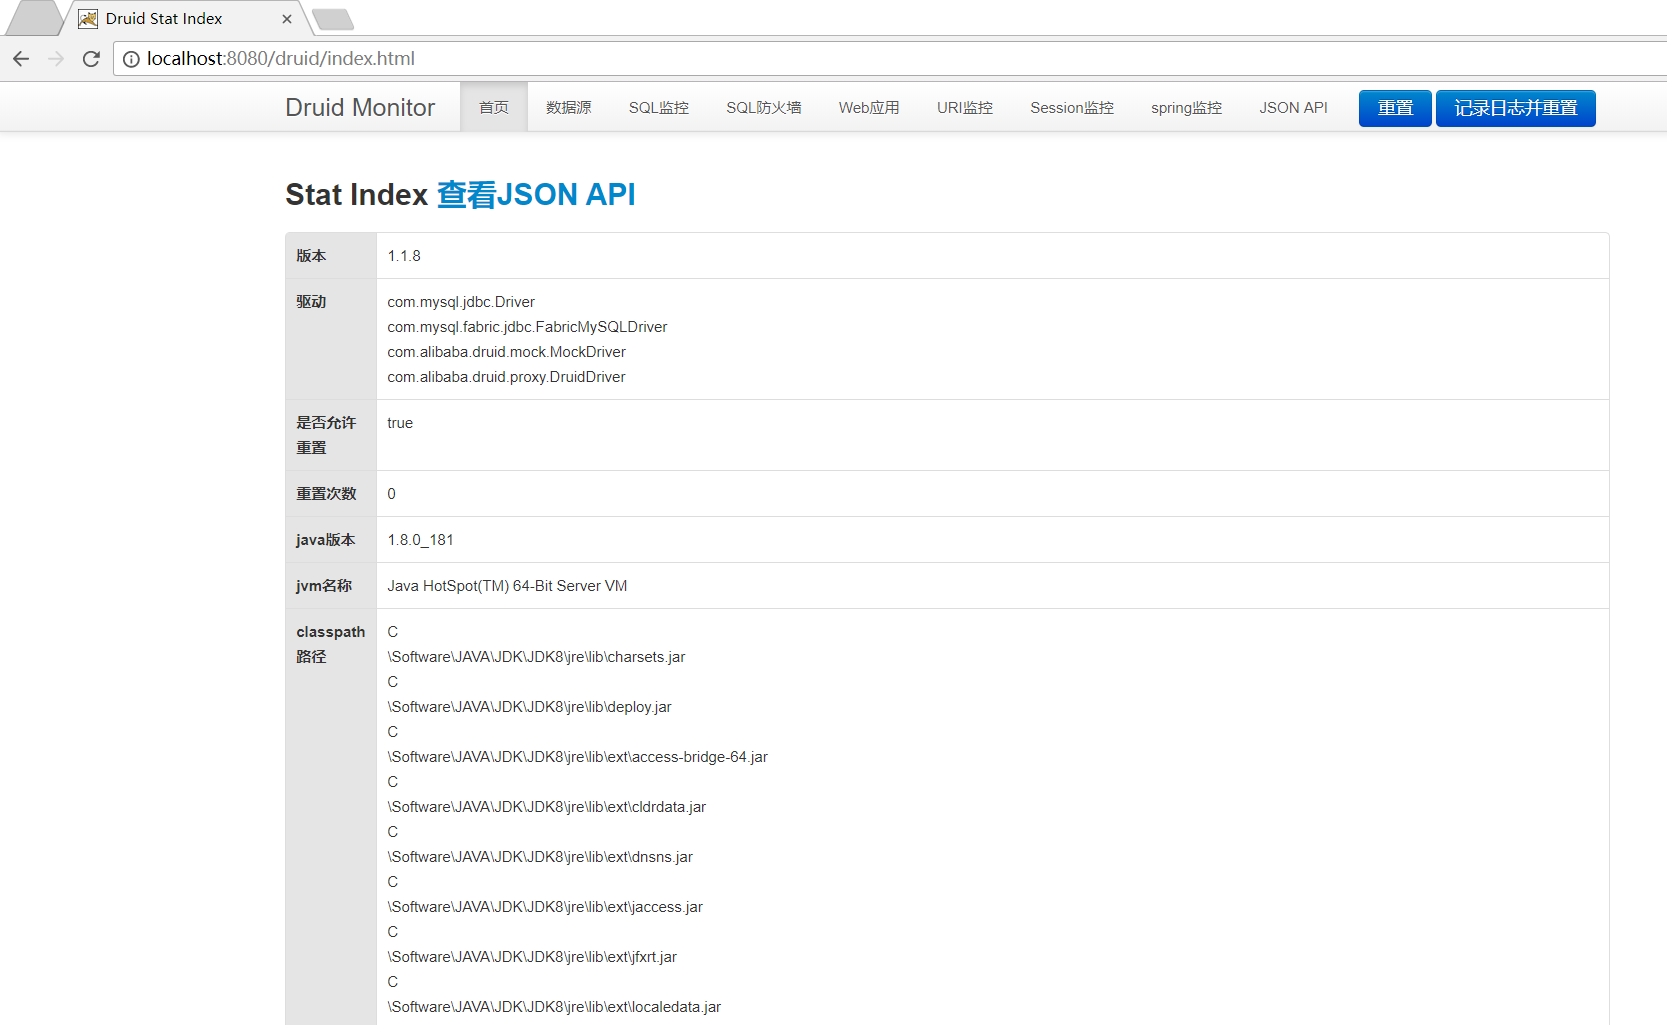Click the java版本 row label
The image size is (1667, 1025).
click(325, 540)
